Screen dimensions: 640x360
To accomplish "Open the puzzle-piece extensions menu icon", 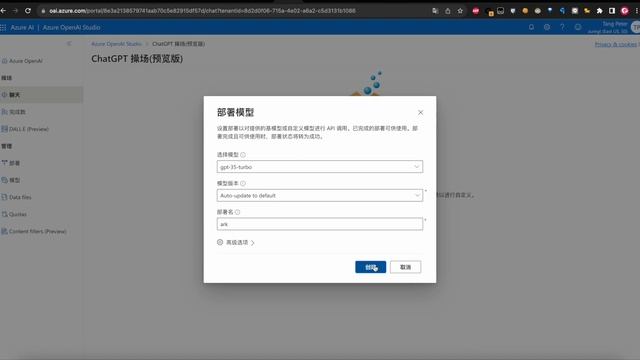I will point(599,11).
